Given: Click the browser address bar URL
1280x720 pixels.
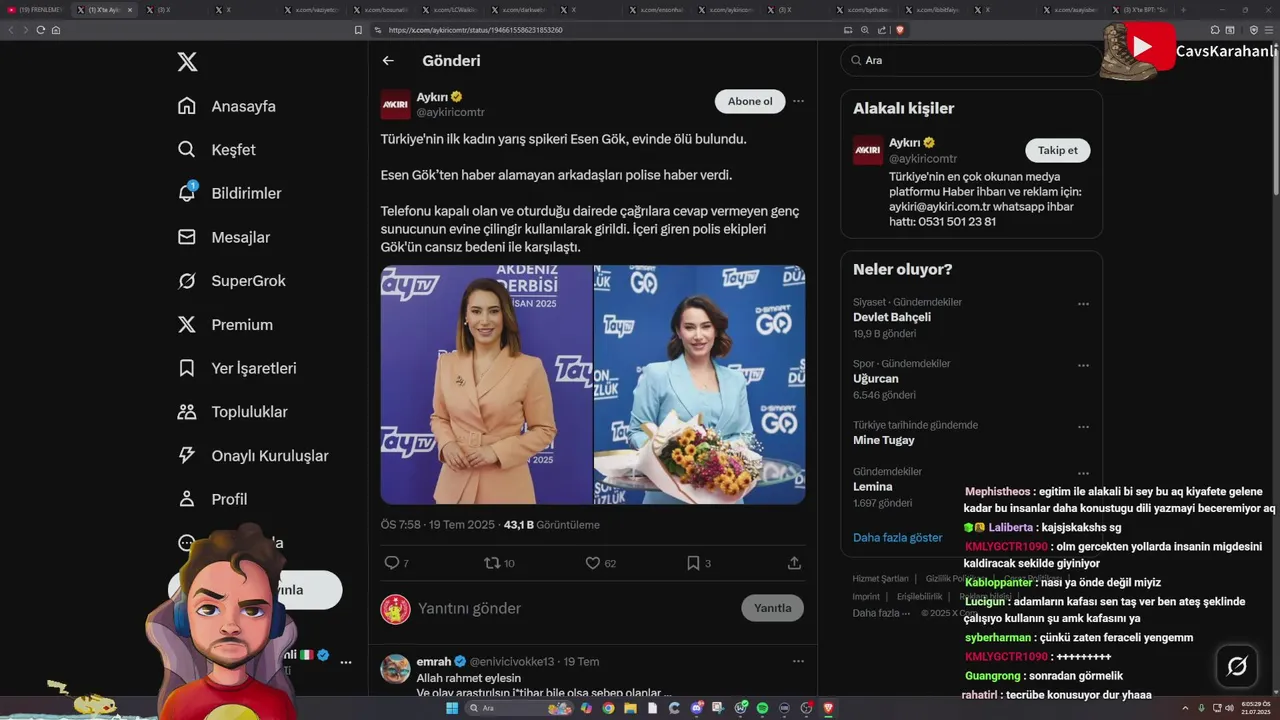Looking at the screenshot, I should pos(476,30).
